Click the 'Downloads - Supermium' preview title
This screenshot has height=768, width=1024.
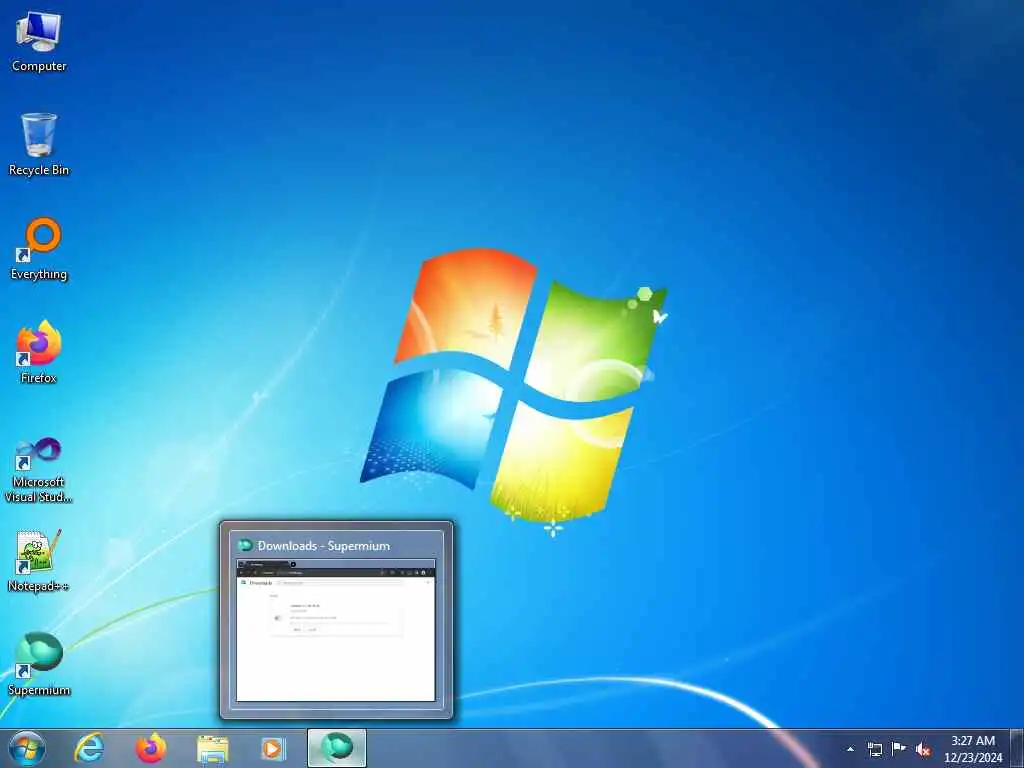point(324,546)
